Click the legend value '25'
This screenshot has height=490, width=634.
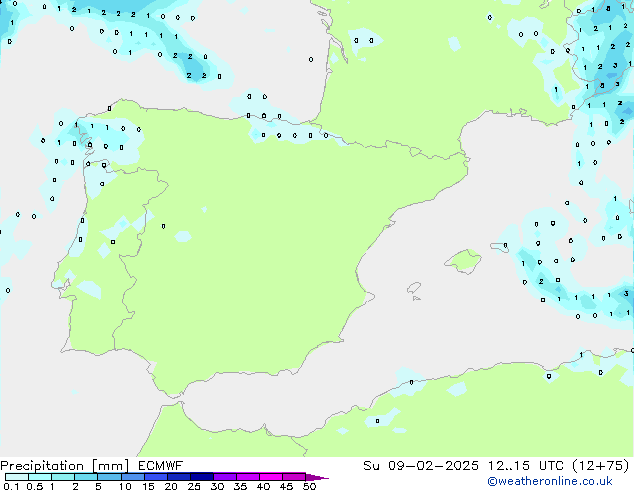[194, 486]
